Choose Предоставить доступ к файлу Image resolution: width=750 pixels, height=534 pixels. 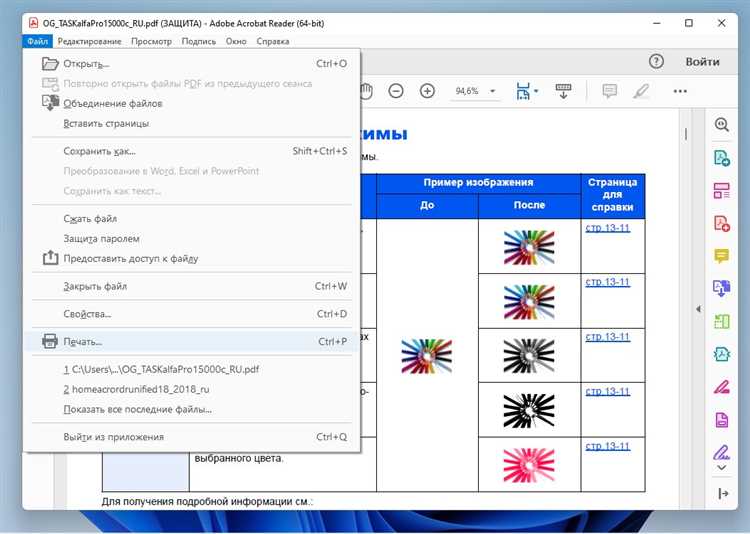[191, 258]
